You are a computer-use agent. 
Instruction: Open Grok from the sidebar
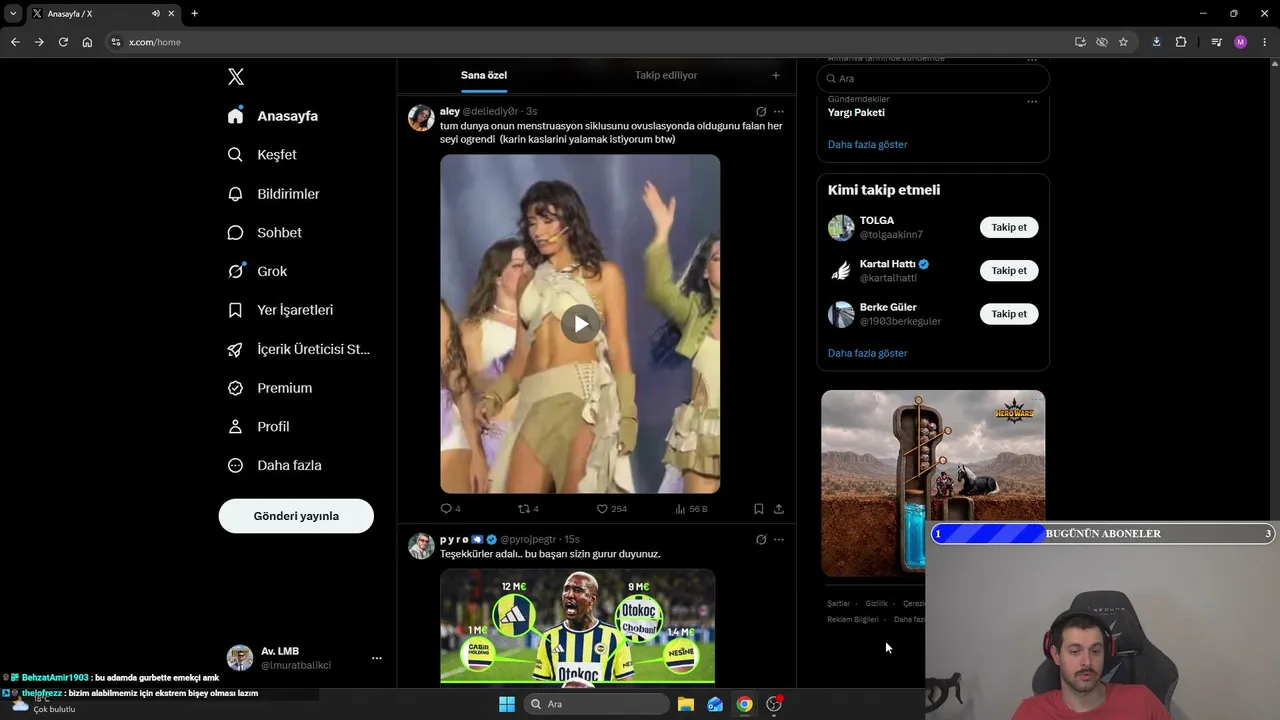pyautogui.click(x=258, y=271)
